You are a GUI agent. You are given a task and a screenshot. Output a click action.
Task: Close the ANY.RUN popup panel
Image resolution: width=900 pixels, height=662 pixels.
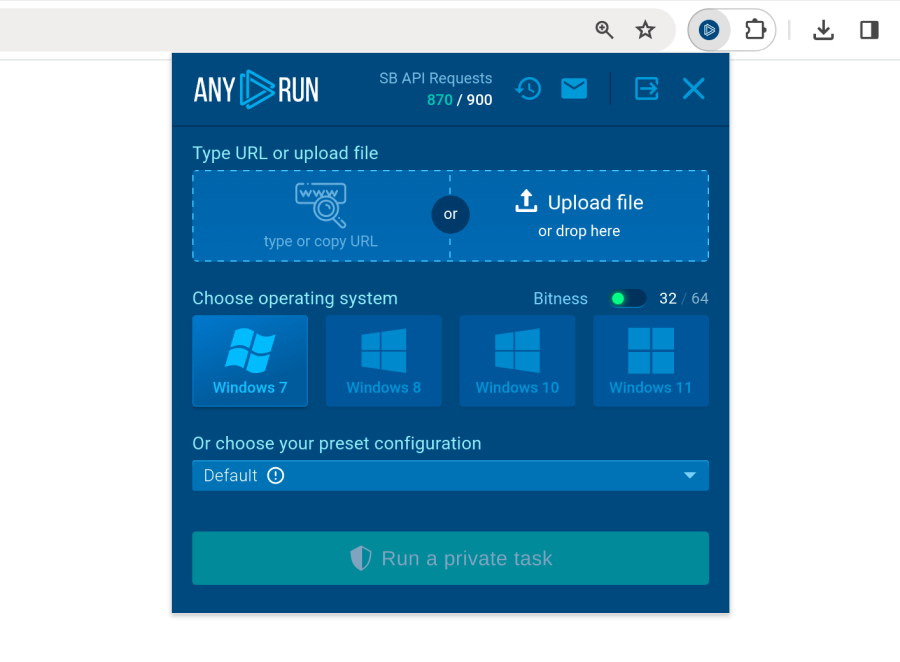coord(693,89)
